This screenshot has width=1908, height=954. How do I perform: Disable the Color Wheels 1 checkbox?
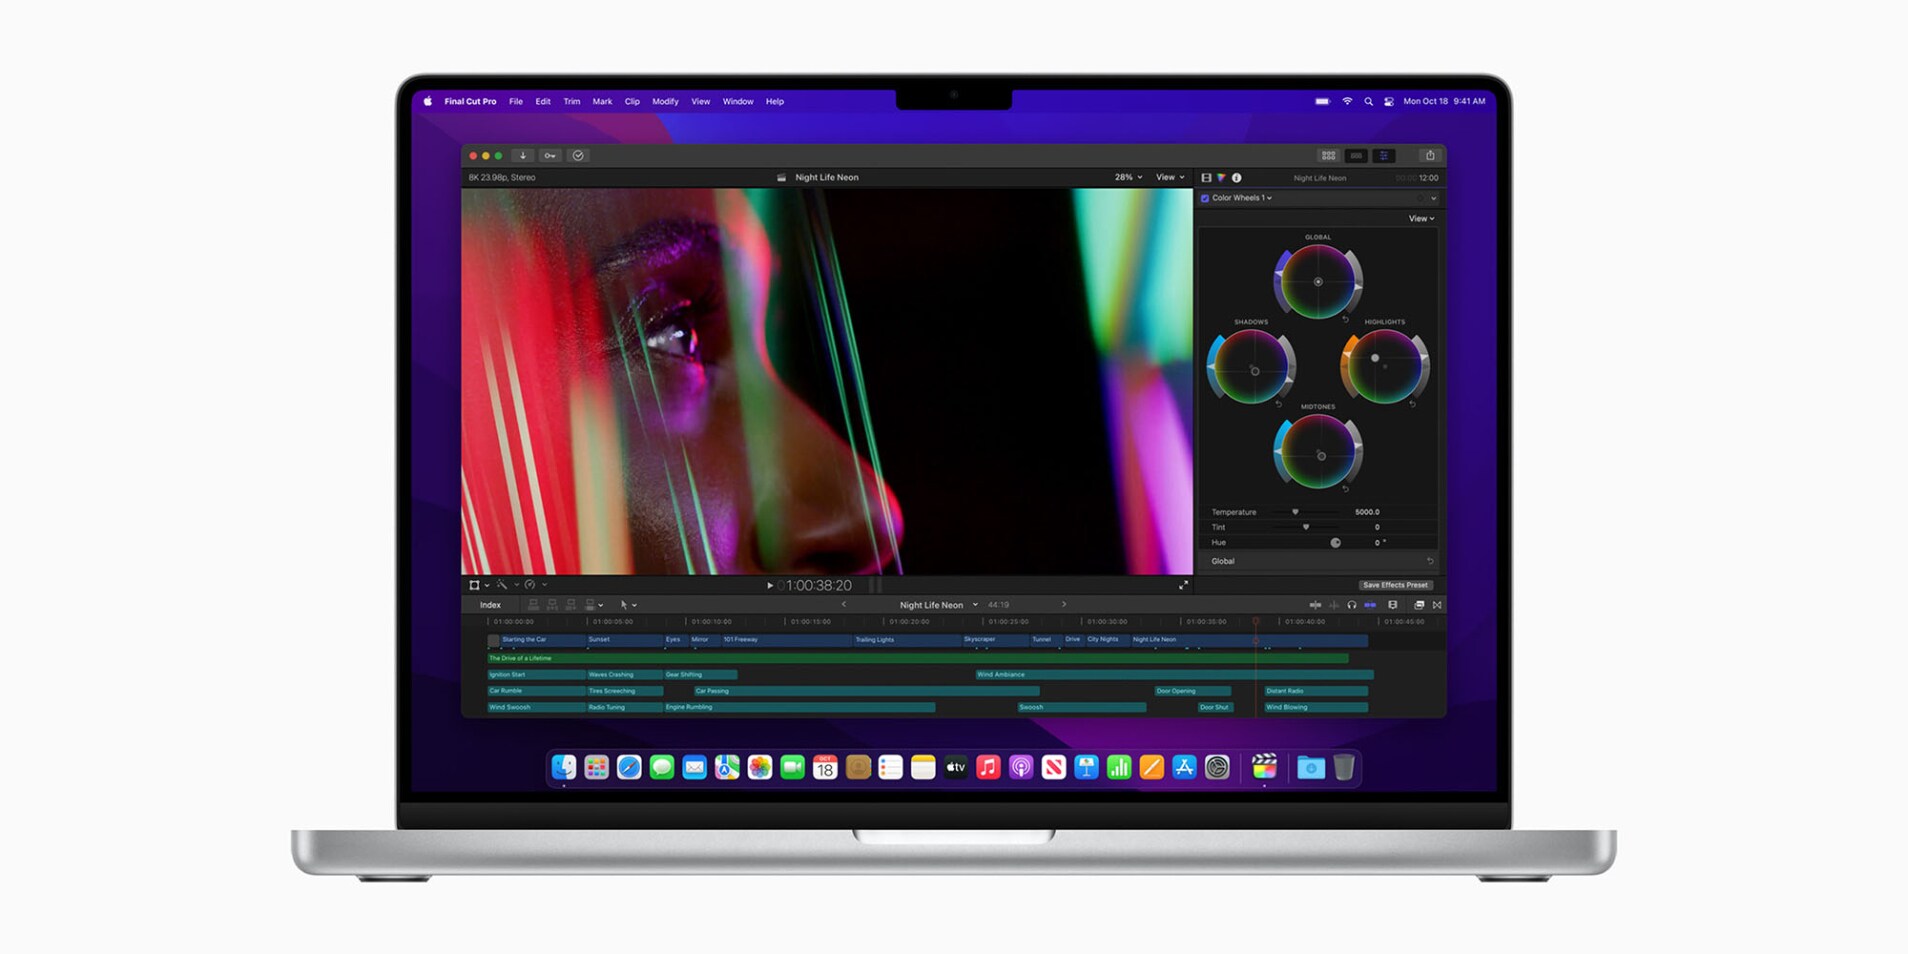point(1205,198)
